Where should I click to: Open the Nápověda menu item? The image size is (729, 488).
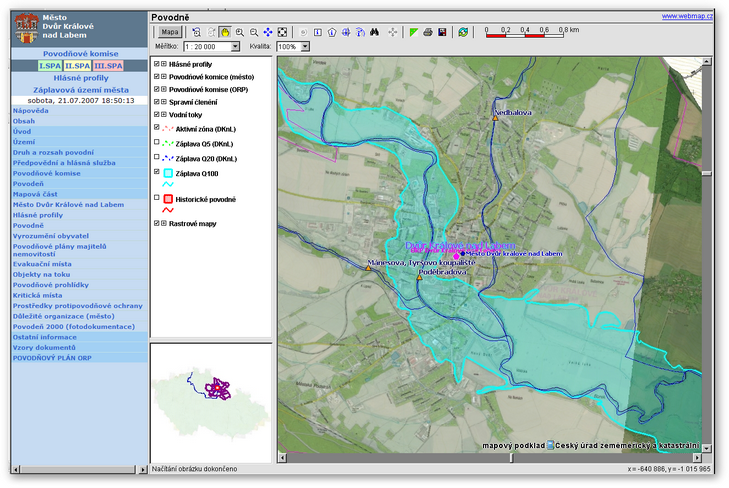pyautogui.click(x=31, y=111)
